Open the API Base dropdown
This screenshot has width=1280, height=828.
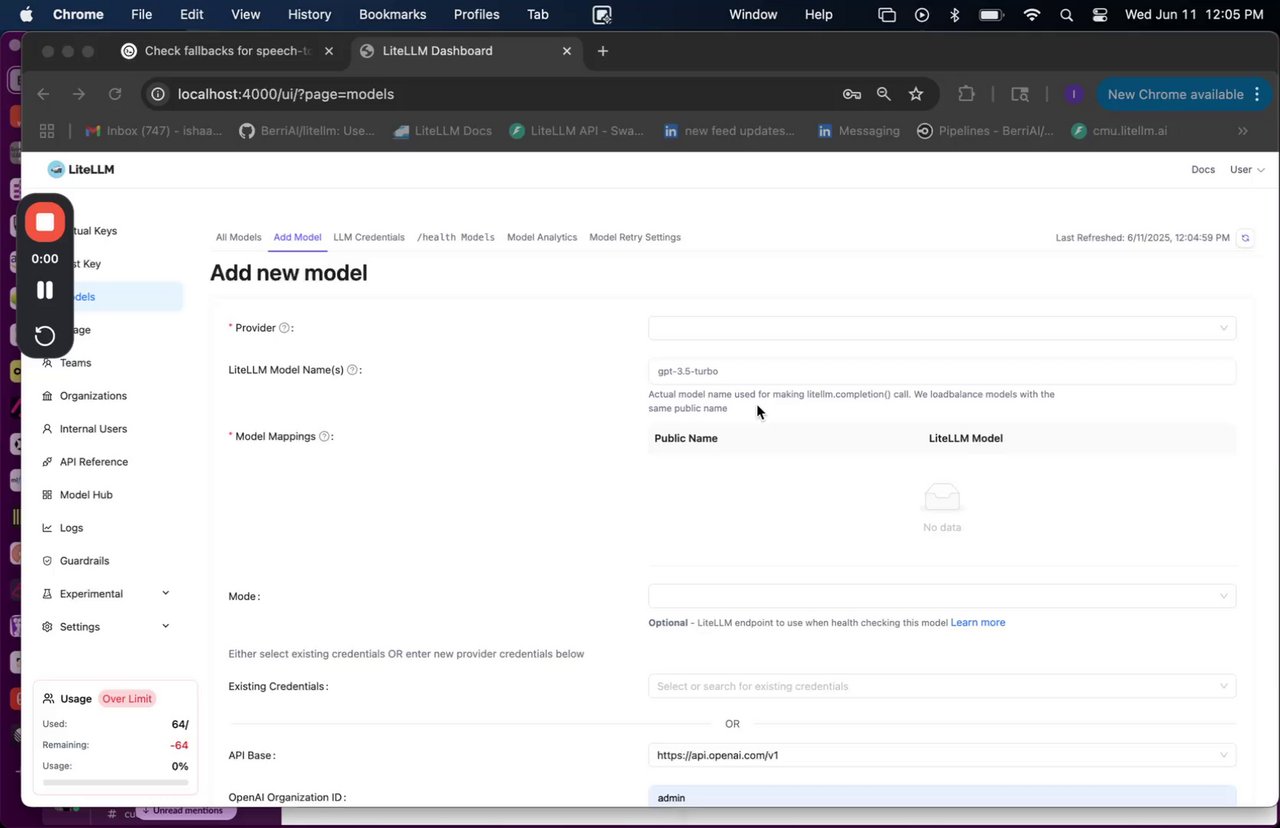click(942, 755)
